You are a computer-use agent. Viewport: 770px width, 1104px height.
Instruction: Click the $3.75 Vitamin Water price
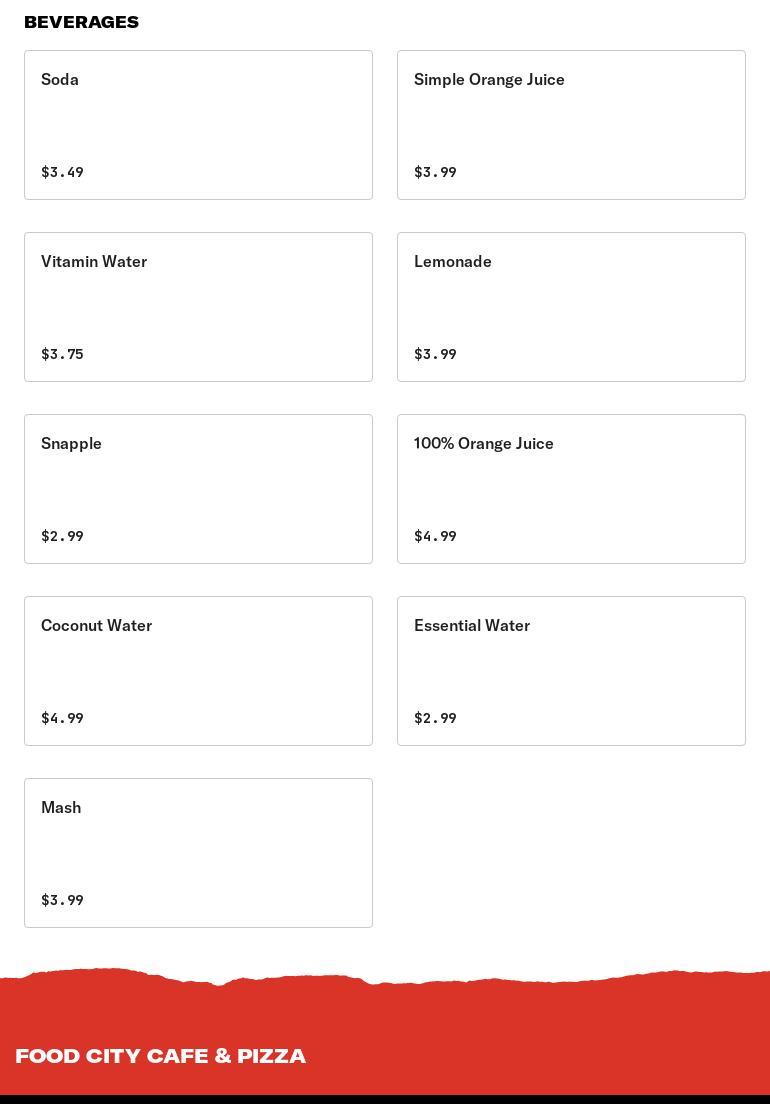click(62, 354)
